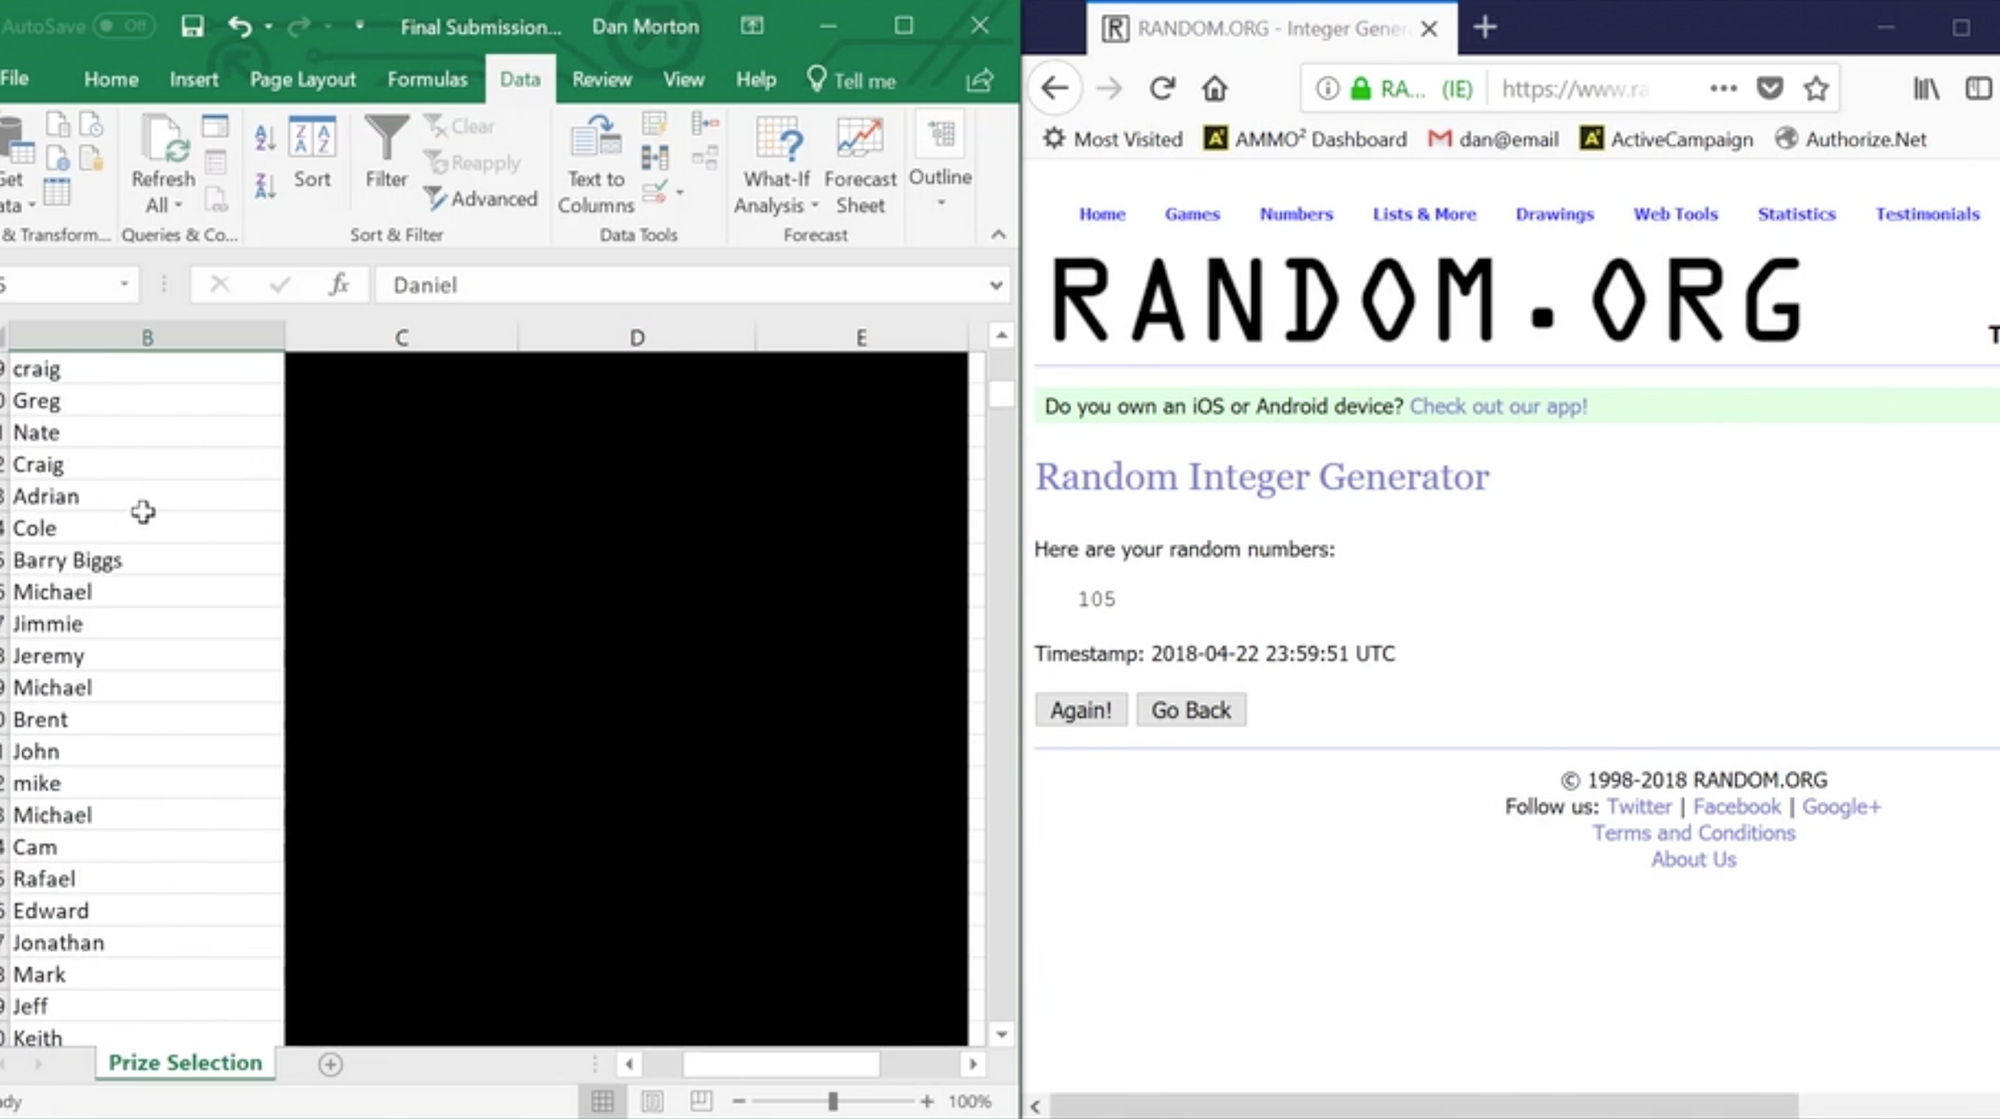Bookmark this page with the star
2000x1119 pixels.
click(1816, 89)
